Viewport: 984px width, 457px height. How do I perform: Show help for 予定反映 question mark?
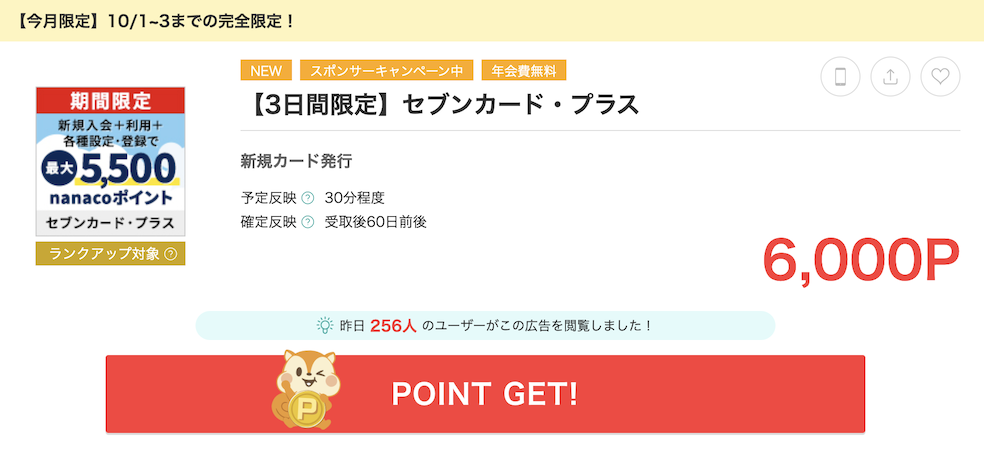[x=308, y=198]
